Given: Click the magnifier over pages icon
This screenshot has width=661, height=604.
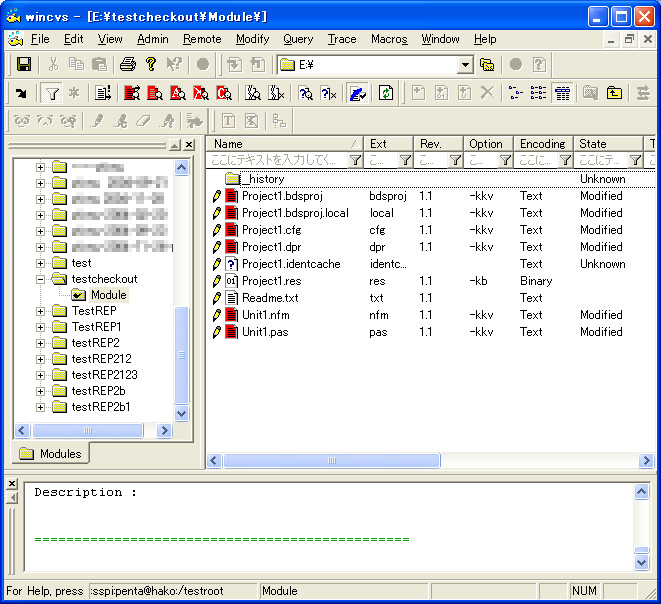Looking at the screenshot, I should coord(253,93).
